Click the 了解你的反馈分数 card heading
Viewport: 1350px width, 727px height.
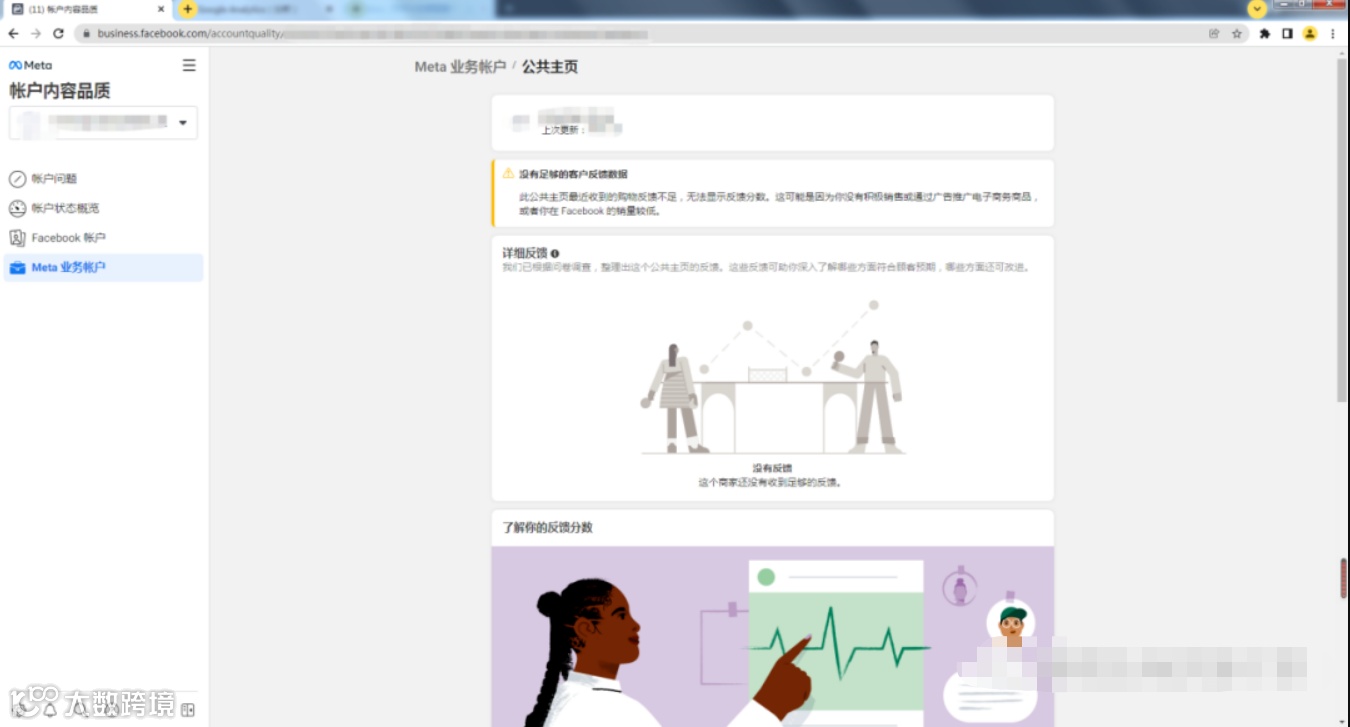[547, 527]
